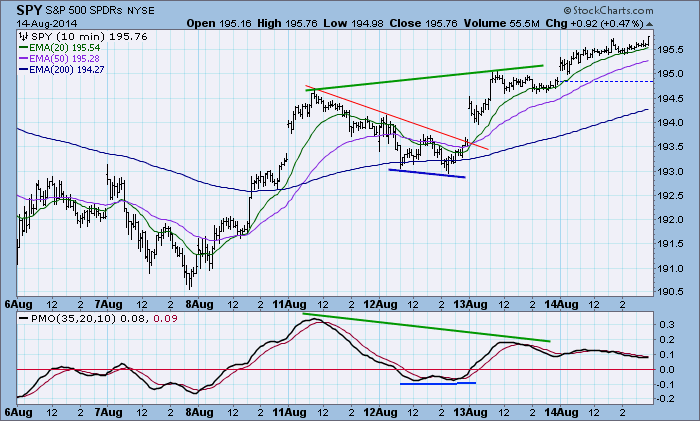
Task: Select the bold SPY ticker title
Action: [x=31, y=10]
